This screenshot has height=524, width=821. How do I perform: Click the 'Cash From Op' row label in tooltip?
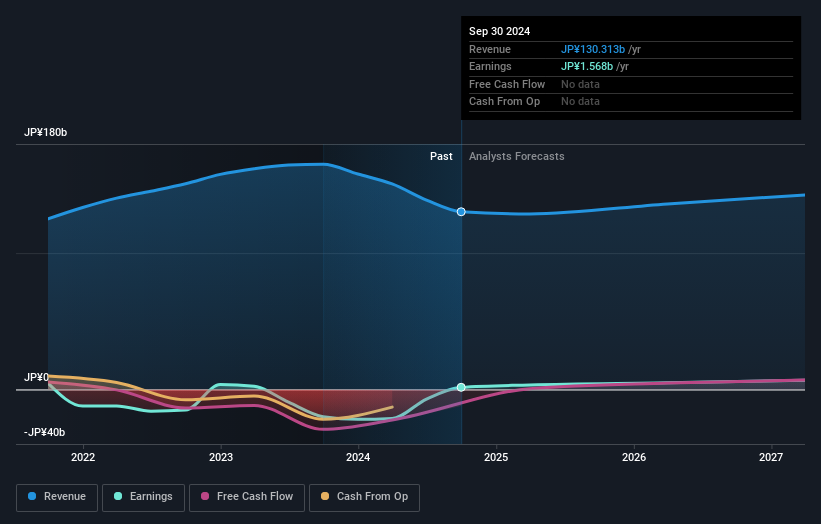(504, 102)
